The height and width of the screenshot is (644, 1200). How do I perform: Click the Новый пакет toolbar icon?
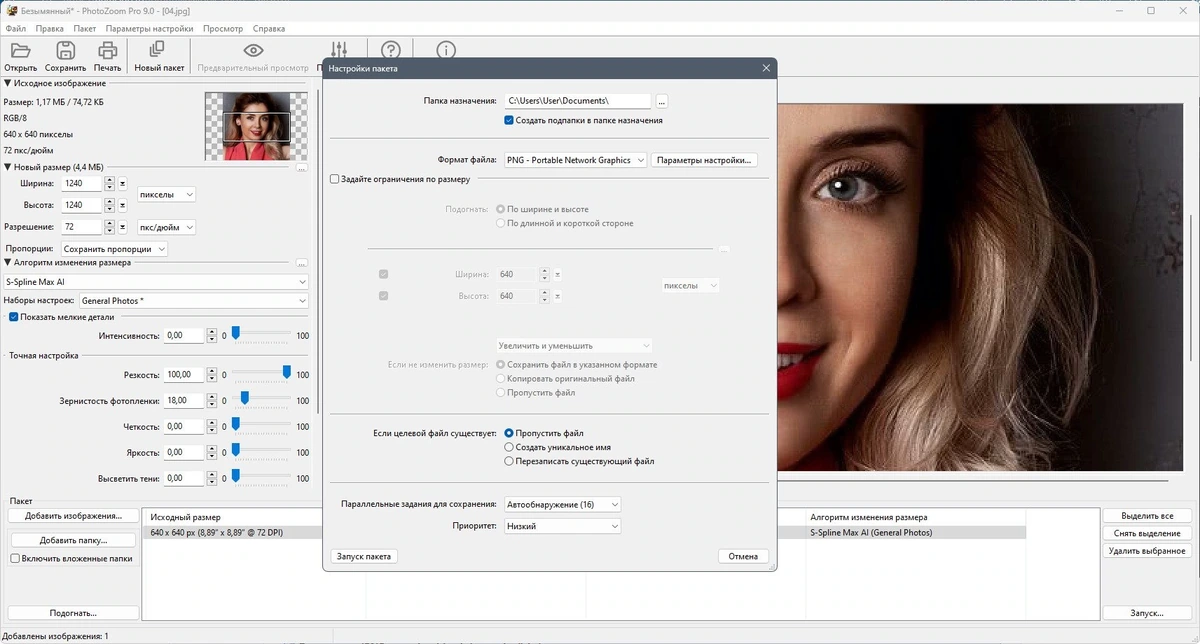click(157, 51)
